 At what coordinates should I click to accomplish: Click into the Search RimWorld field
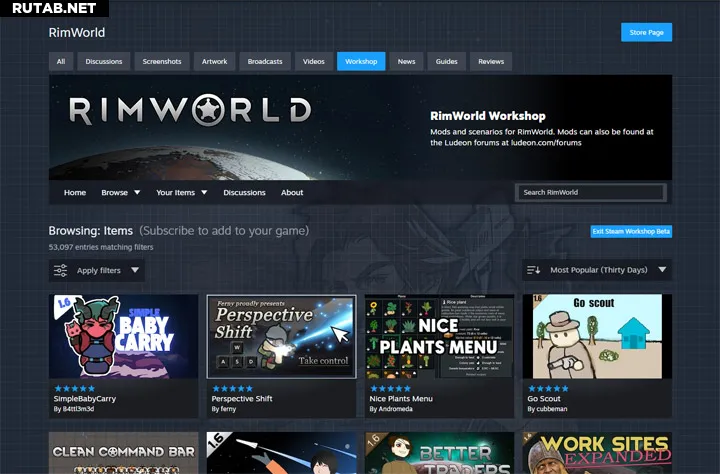point(590,192)
